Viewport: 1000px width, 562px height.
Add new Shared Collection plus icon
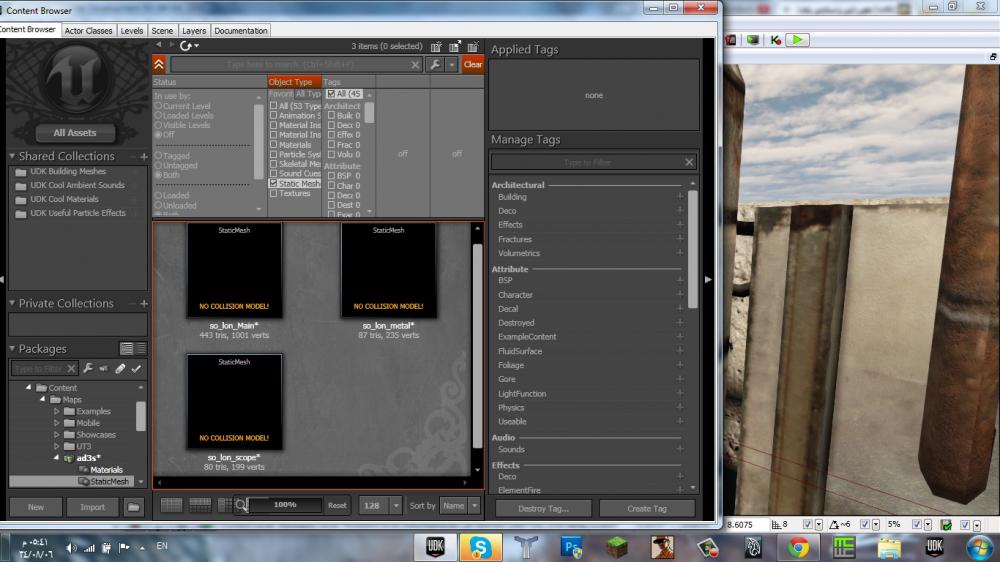click(x=143, y=156)
